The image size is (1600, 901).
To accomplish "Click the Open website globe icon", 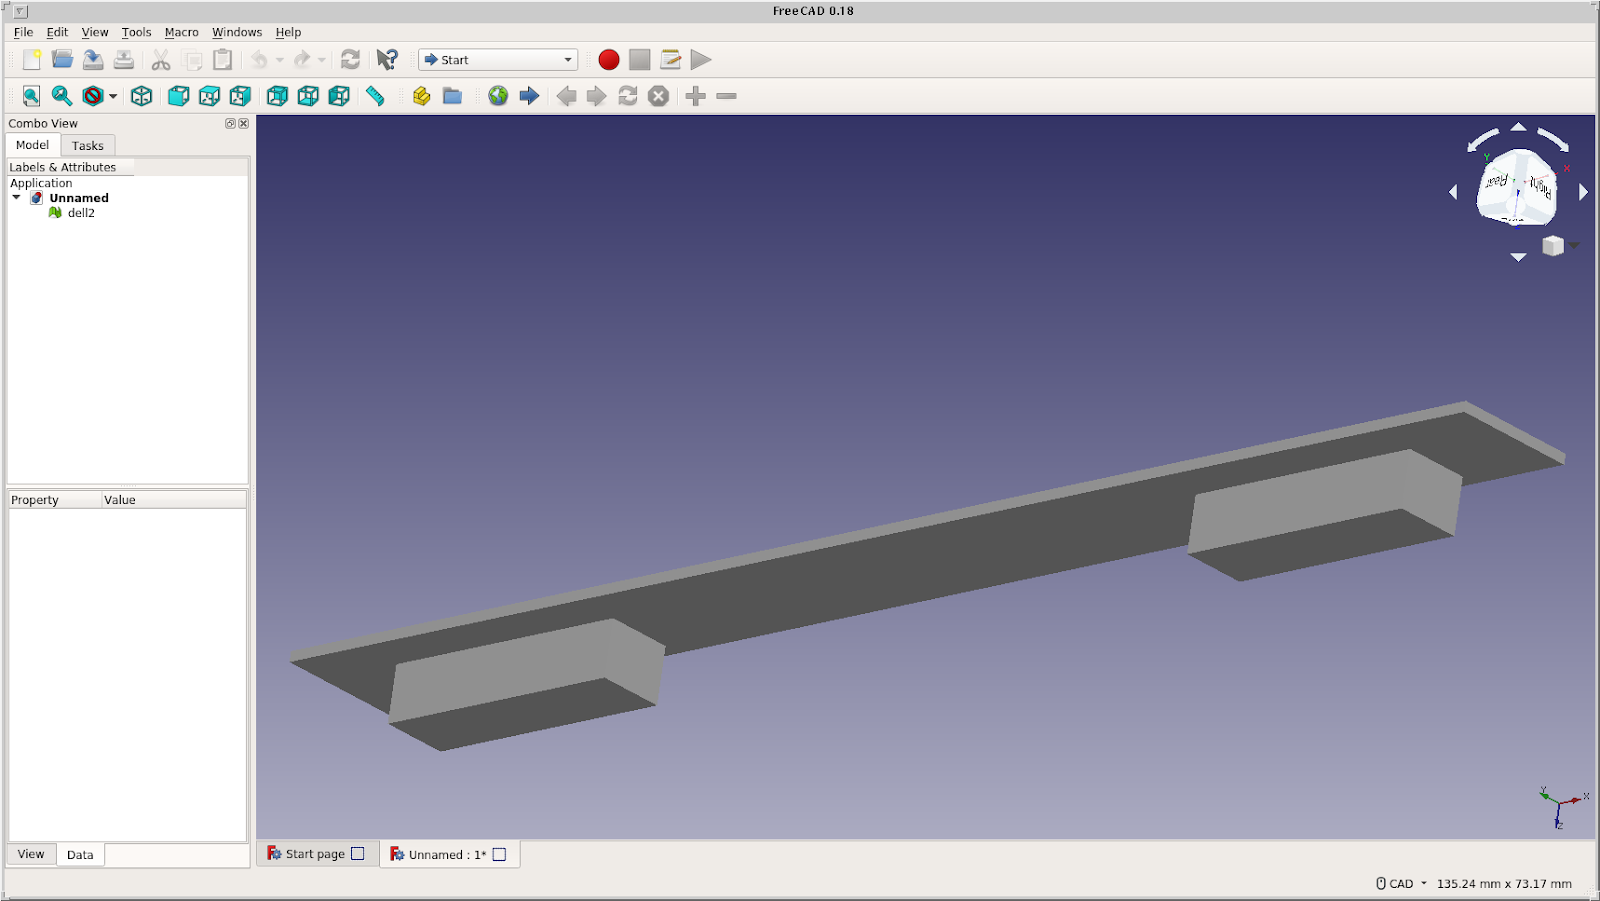I will point(498,96).
